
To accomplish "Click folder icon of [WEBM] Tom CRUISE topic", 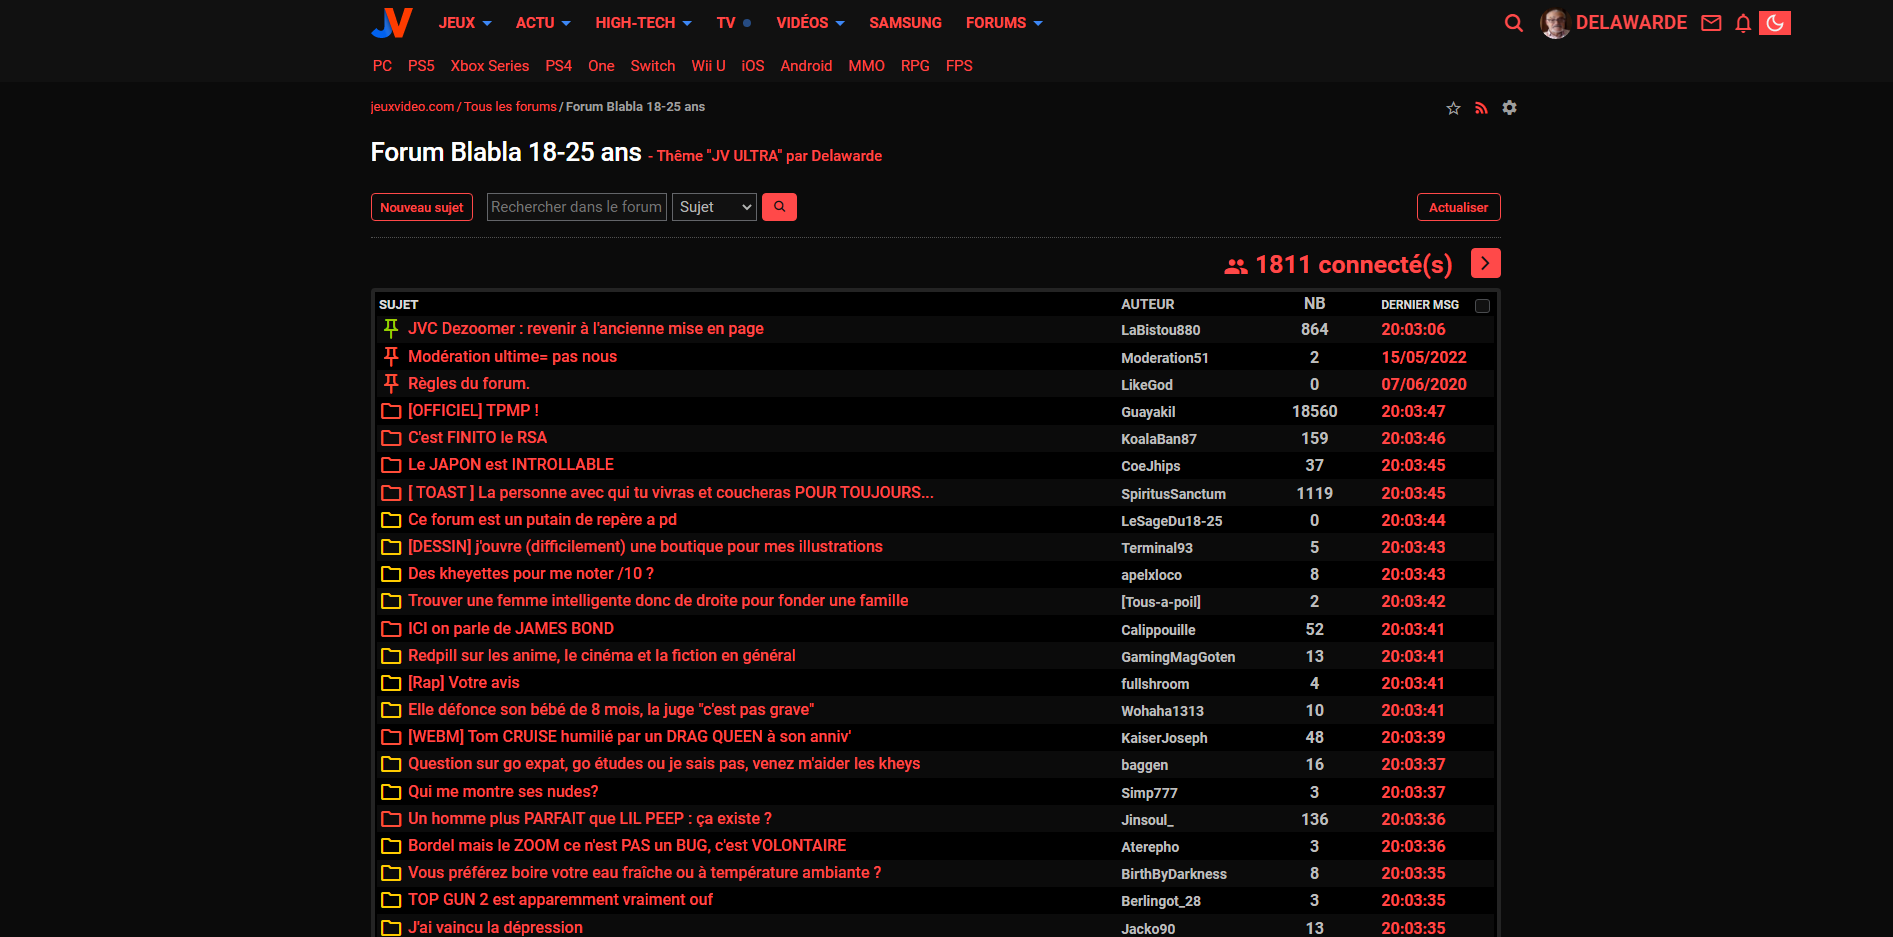I will [391, 737].
